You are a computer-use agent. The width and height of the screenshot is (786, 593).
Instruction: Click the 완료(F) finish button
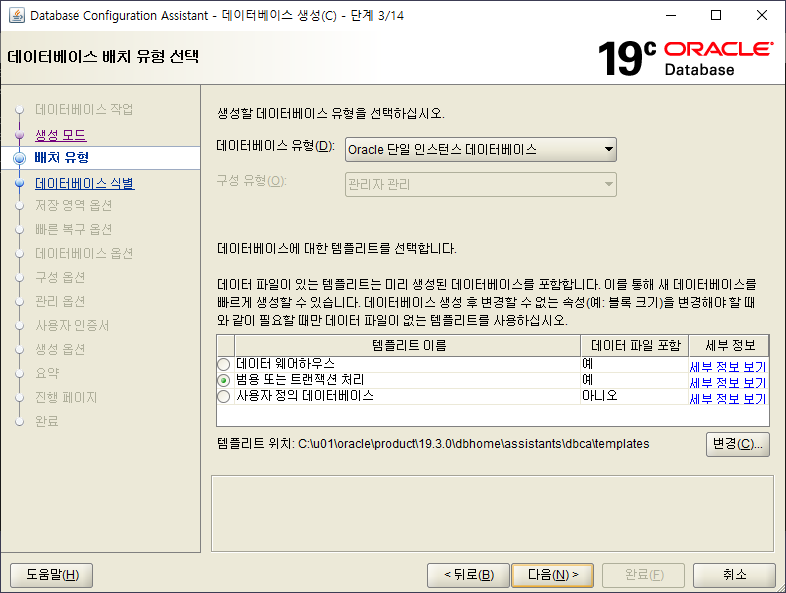coord(644,574)
